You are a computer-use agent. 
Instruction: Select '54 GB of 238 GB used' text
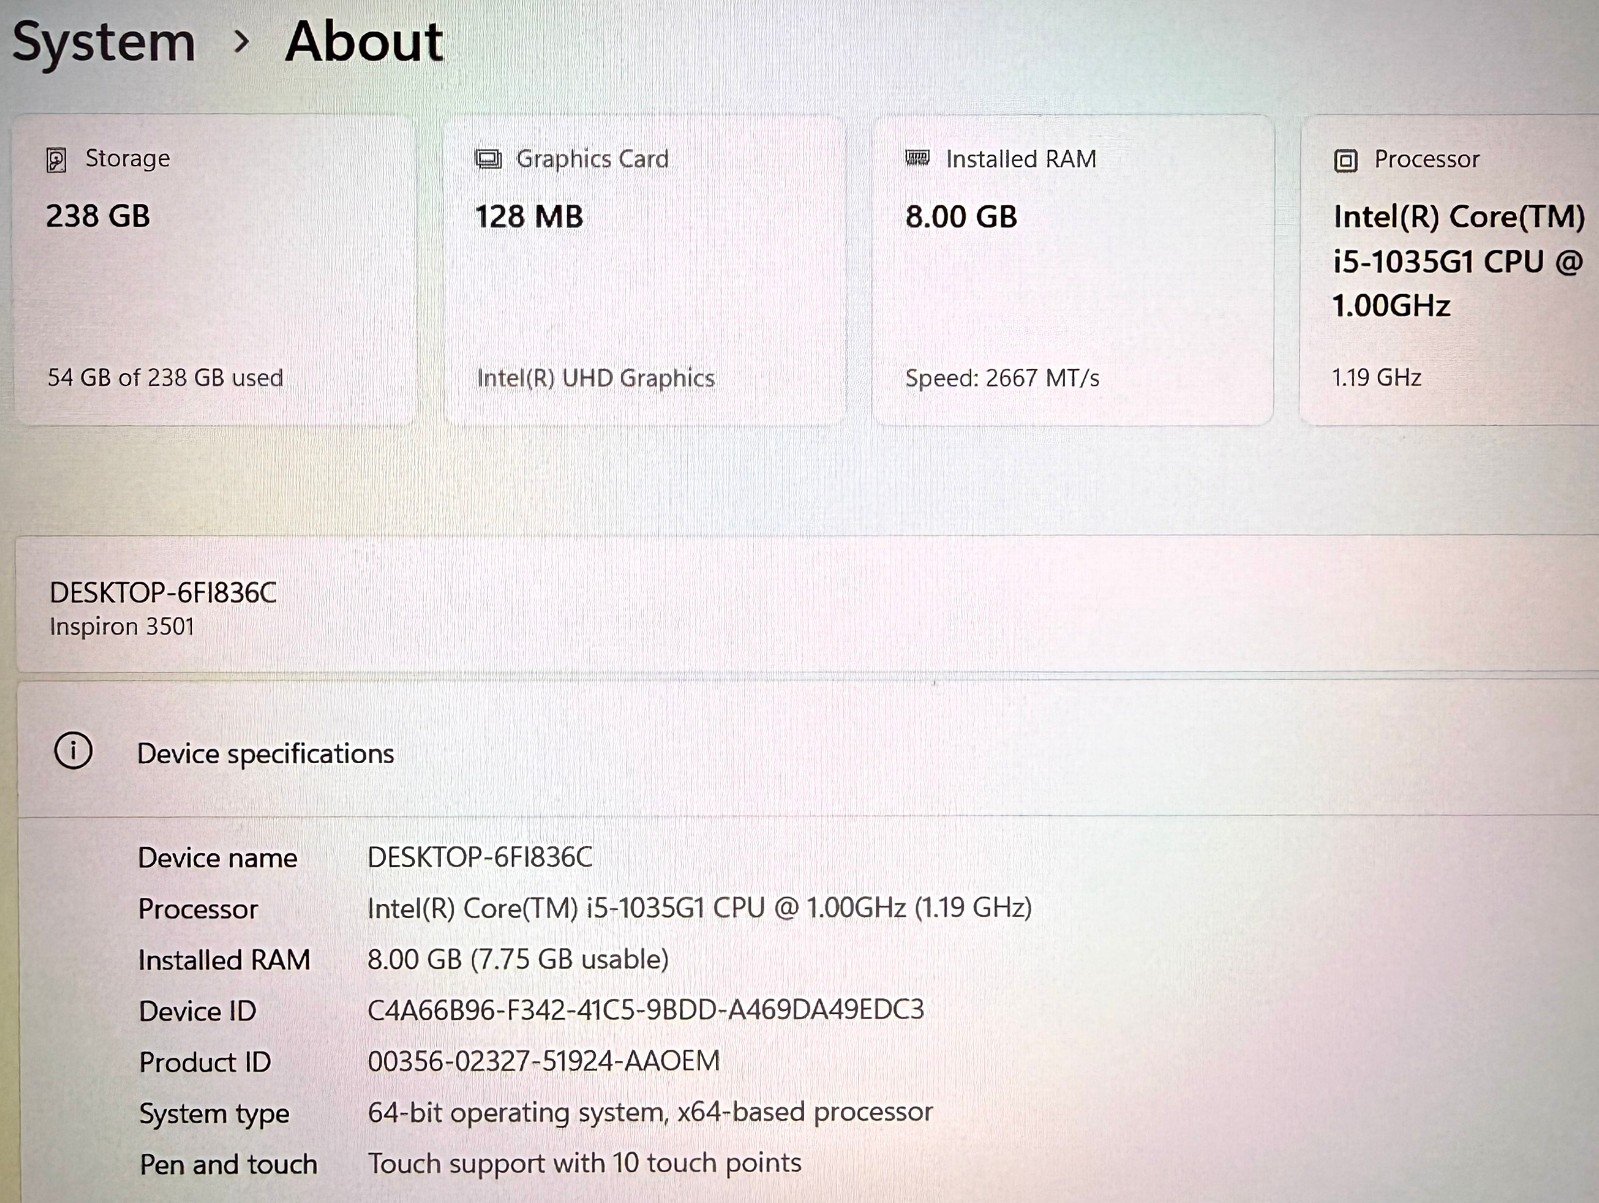(x=165, y=378)
